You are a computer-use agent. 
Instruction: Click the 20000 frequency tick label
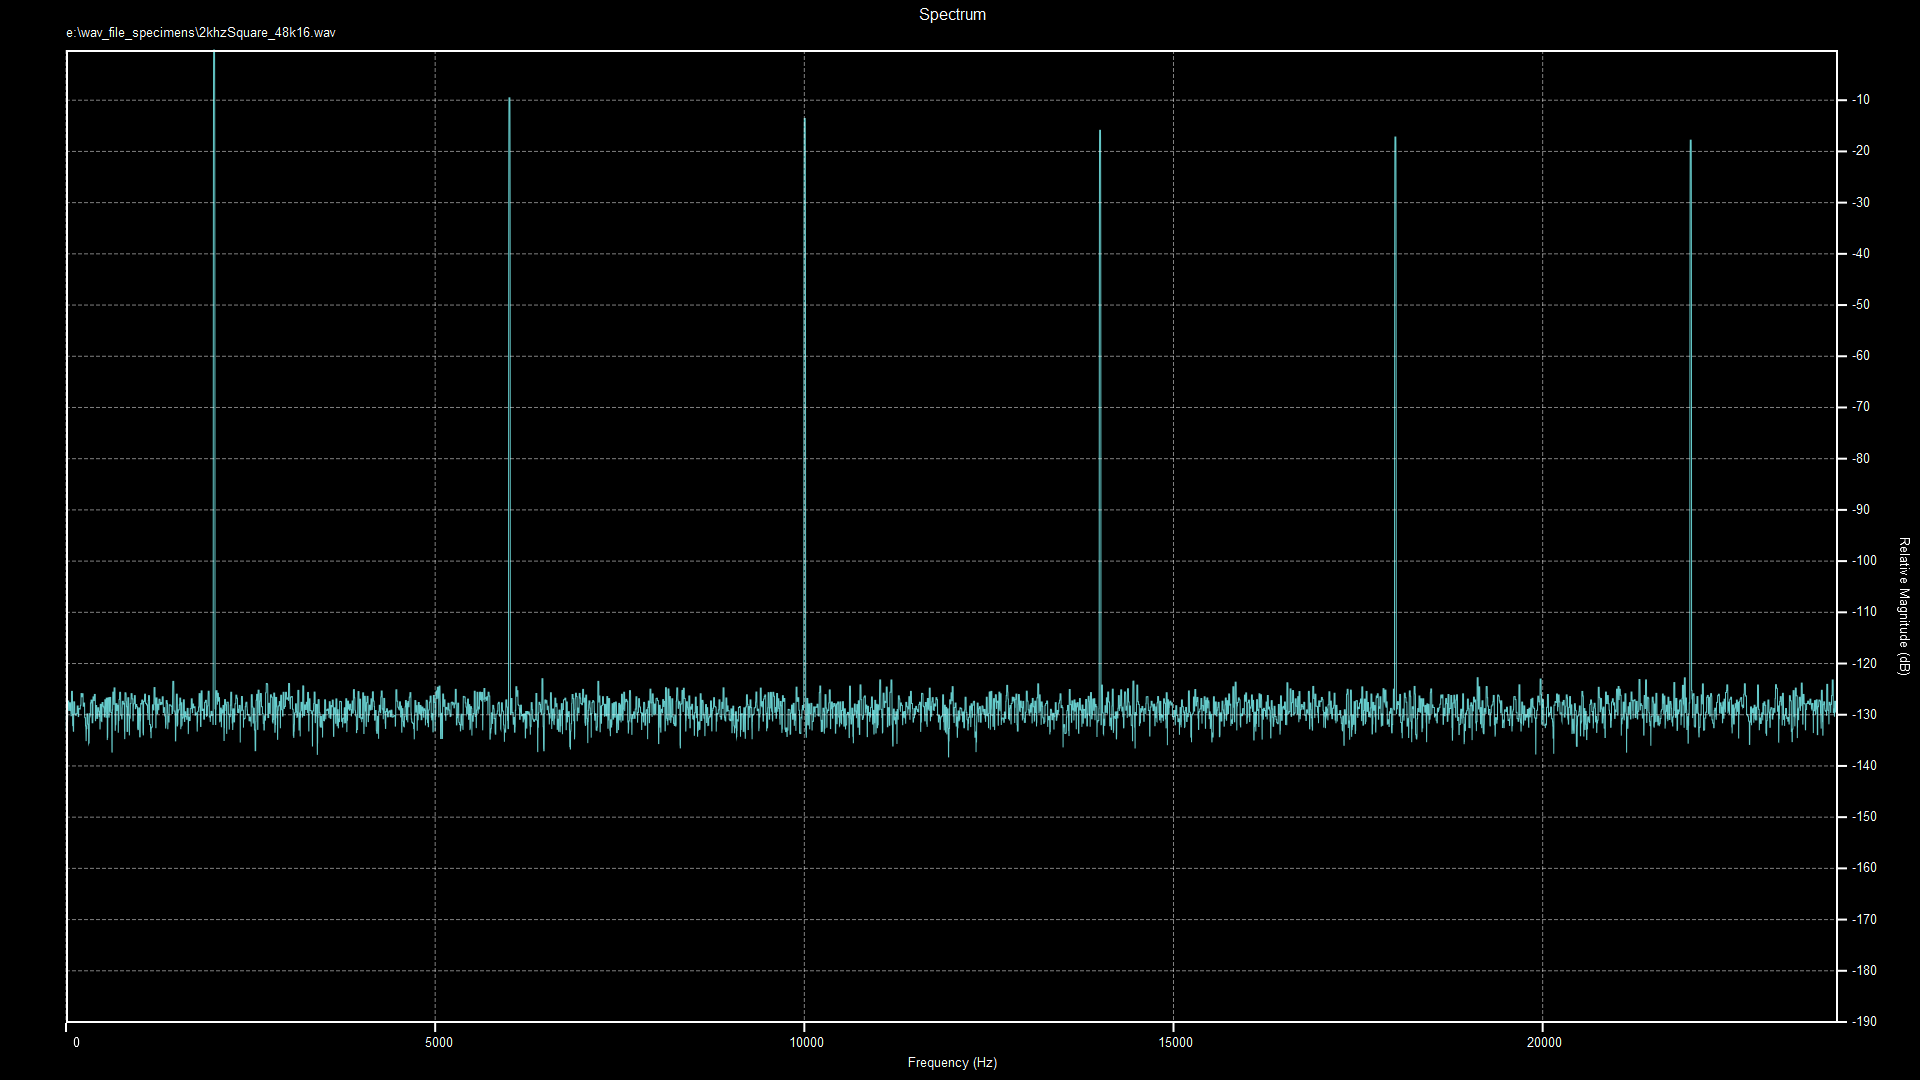click(1544, 1042)
